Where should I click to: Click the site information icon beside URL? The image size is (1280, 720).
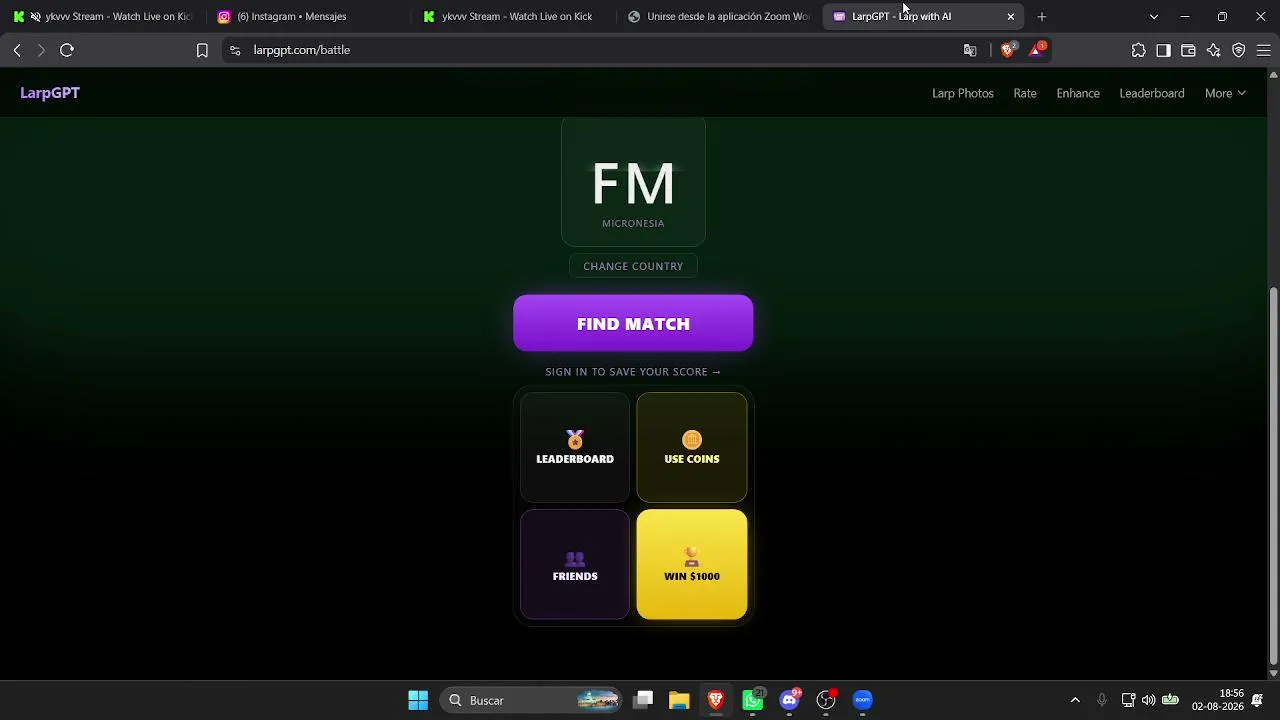[x=235, y=50]
